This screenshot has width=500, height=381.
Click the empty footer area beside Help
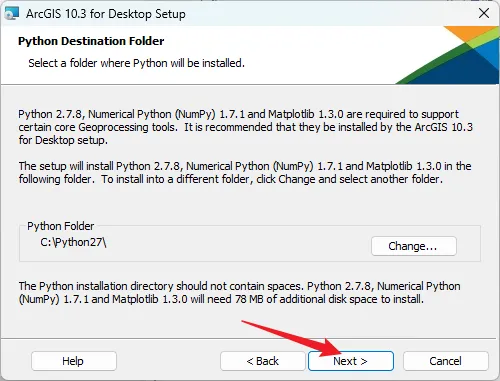(x=168, y=361)
